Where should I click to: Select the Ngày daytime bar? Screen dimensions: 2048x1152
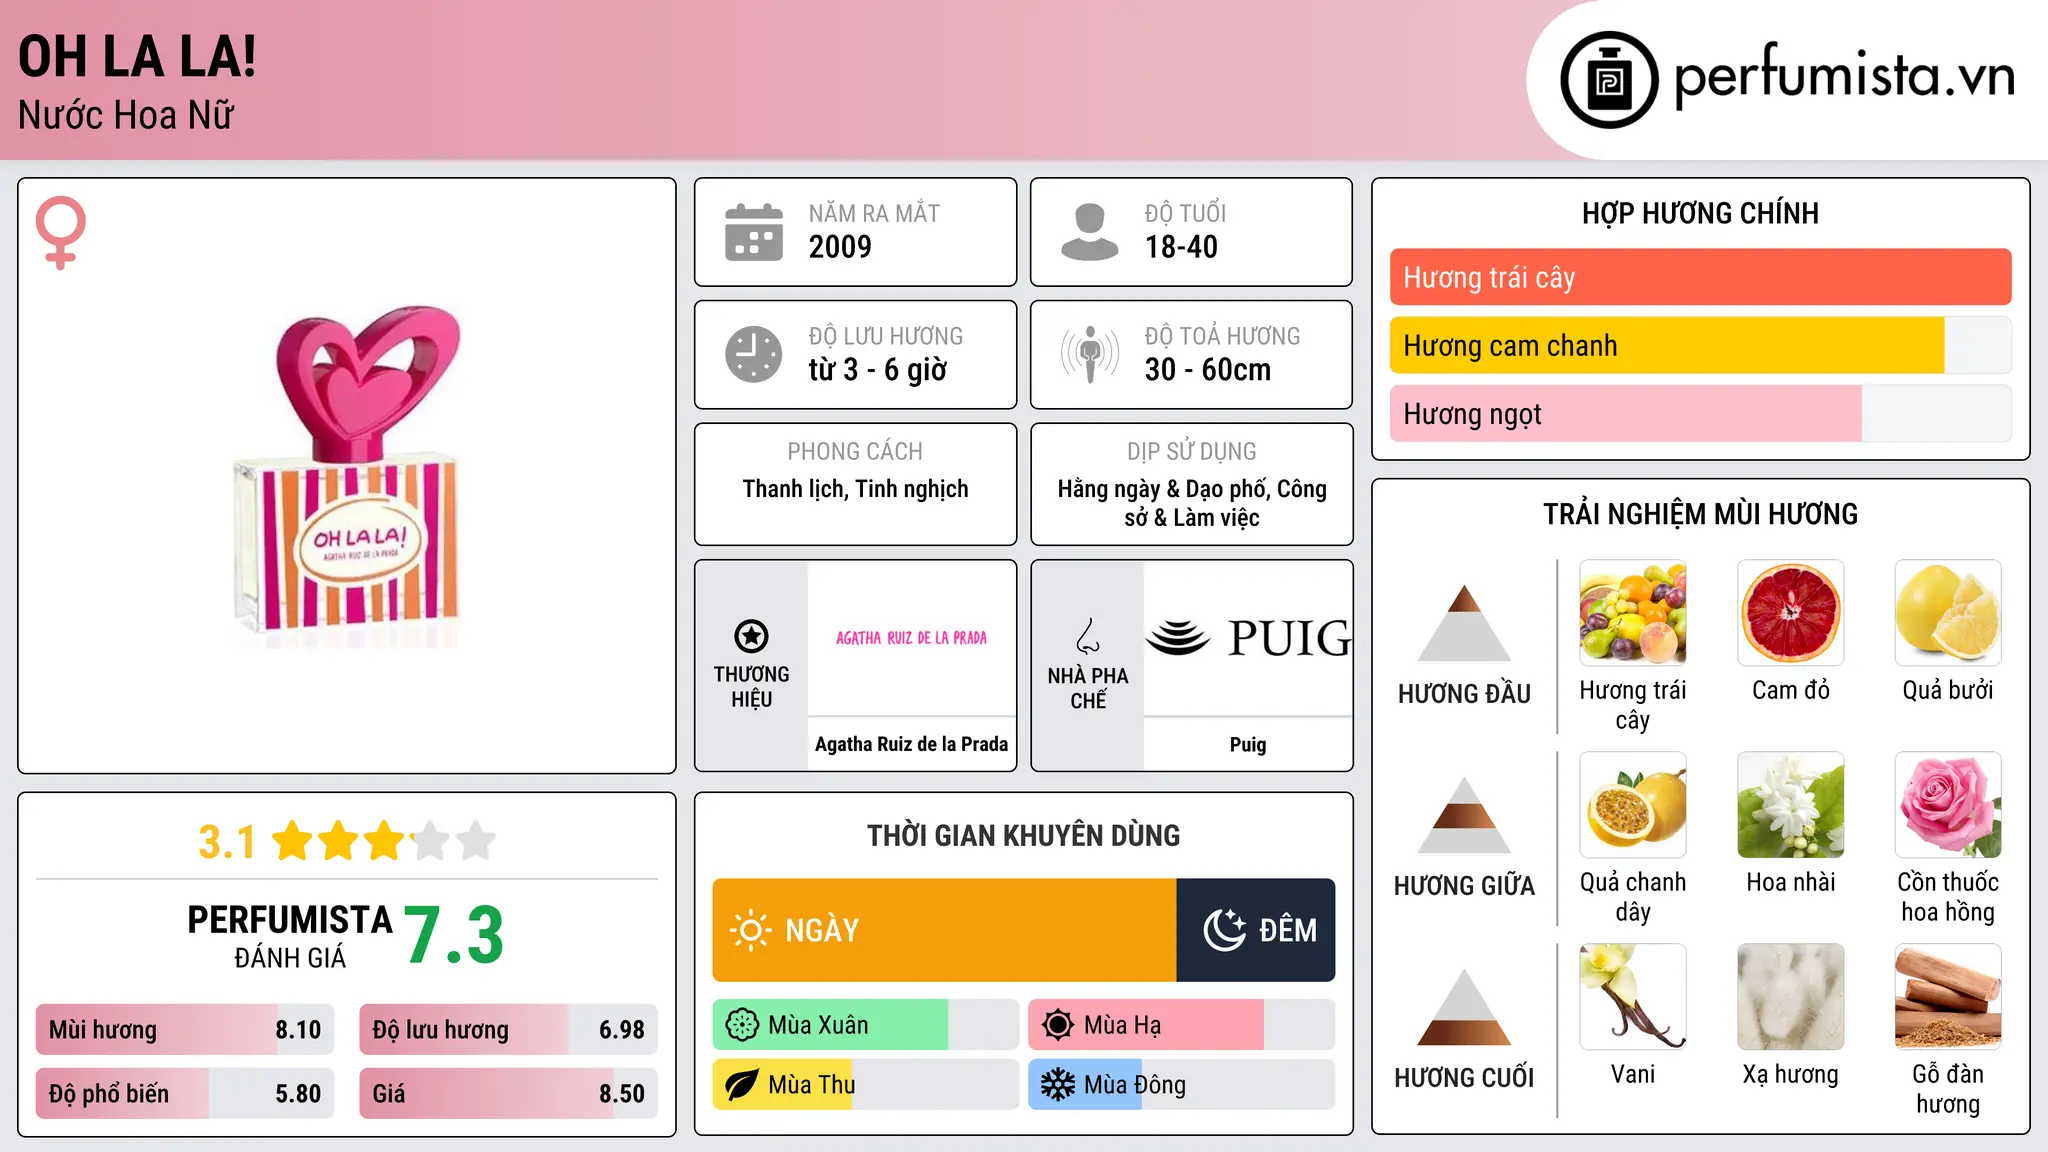pos(944,930)
